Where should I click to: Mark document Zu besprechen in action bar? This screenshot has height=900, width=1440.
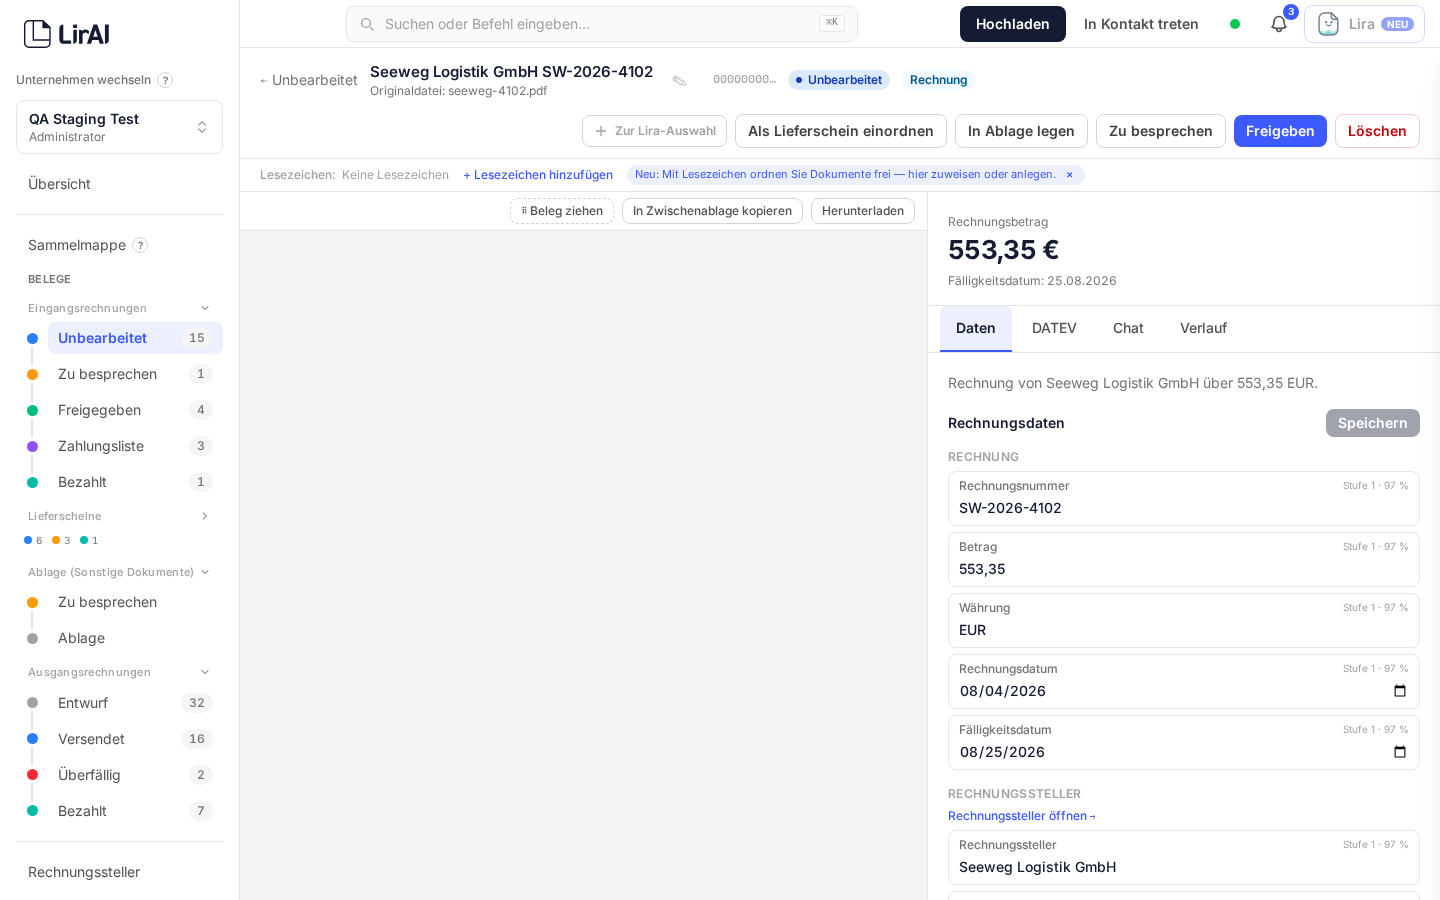point(1161,131)
